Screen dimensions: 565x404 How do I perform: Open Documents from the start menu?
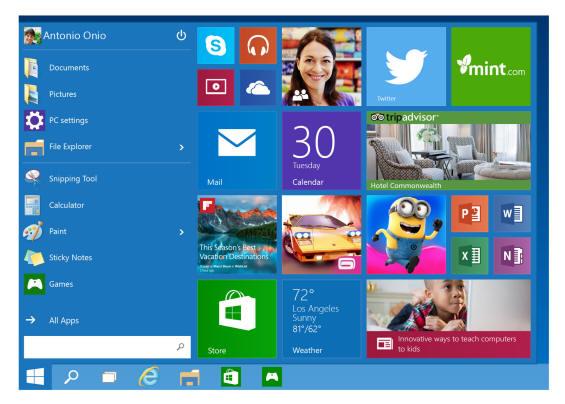[x=107, y=68]
